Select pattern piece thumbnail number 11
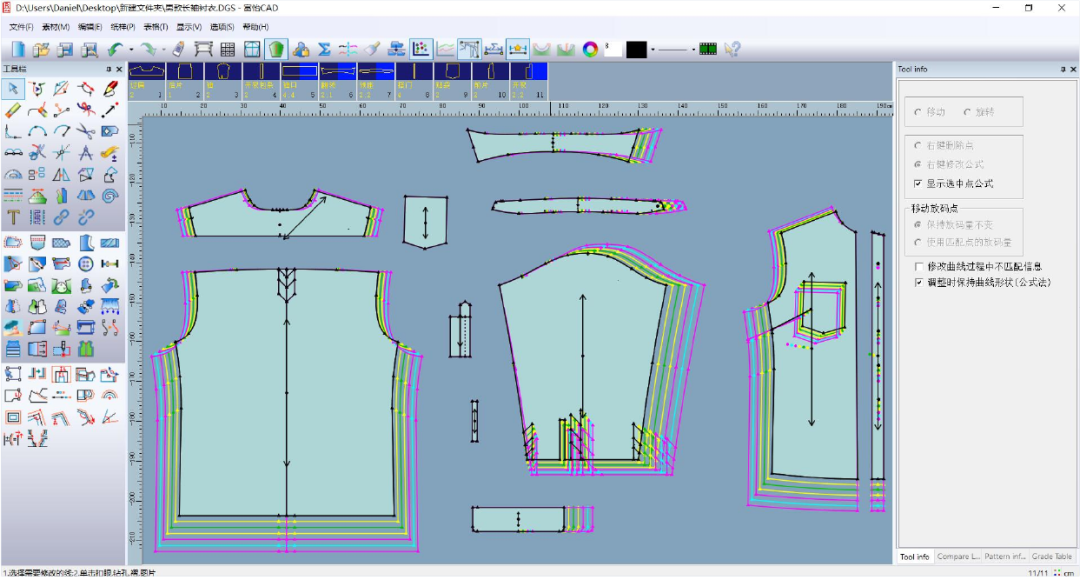The width and height of the screenshot is (1080, 580). (x=528, y=81)
